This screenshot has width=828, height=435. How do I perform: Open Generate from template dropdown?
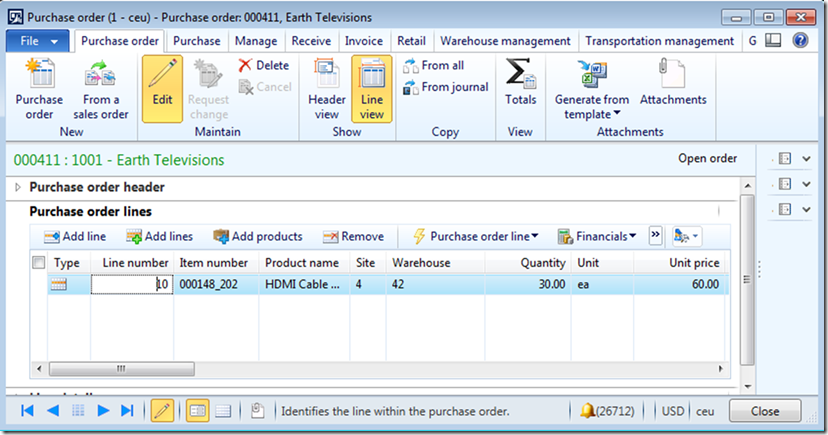591,105
